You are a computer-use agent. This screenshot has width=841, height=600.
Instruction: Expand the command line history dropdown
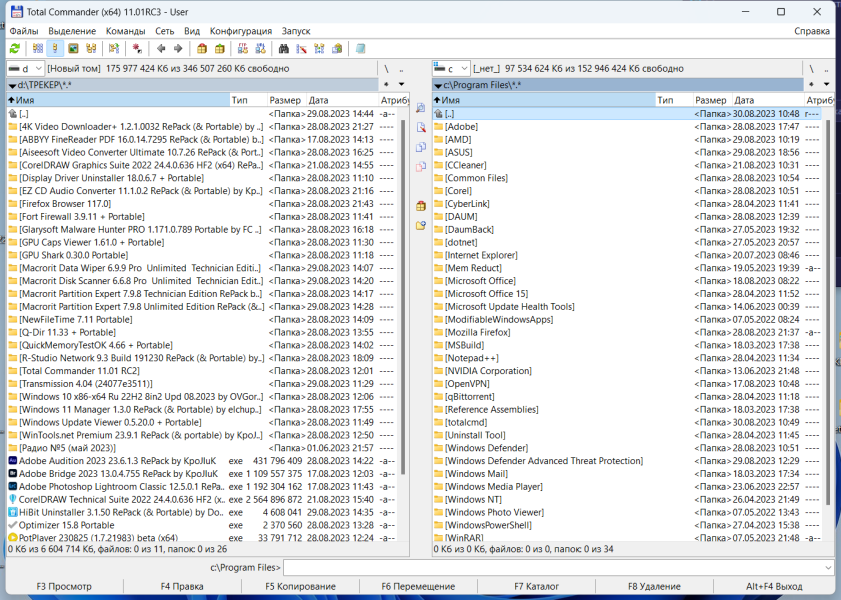[x=828, y=567]
